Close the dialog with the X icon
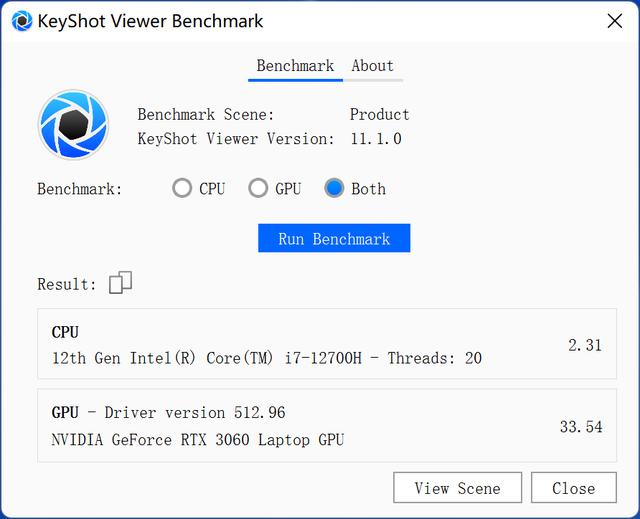The width and height of the screenshot is (640, 519). tap(615, 21)
